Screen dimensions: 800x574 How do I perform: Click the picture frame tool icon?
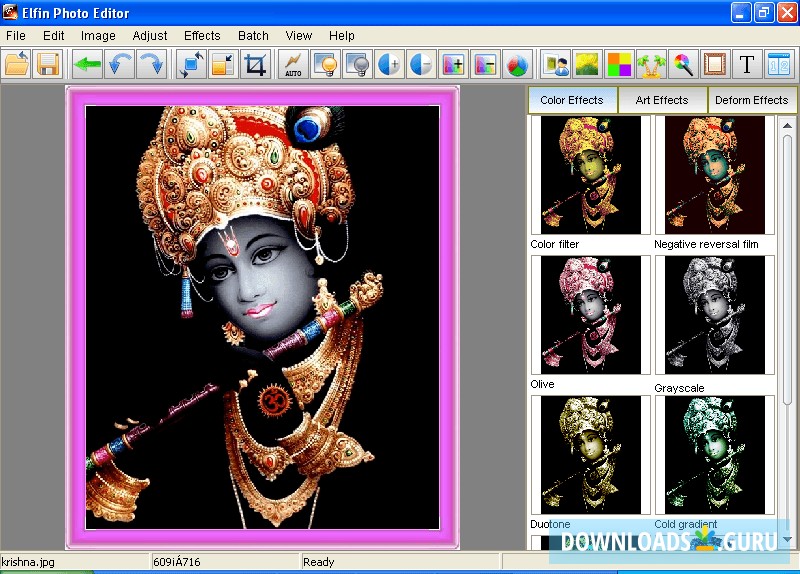point(714,65)
